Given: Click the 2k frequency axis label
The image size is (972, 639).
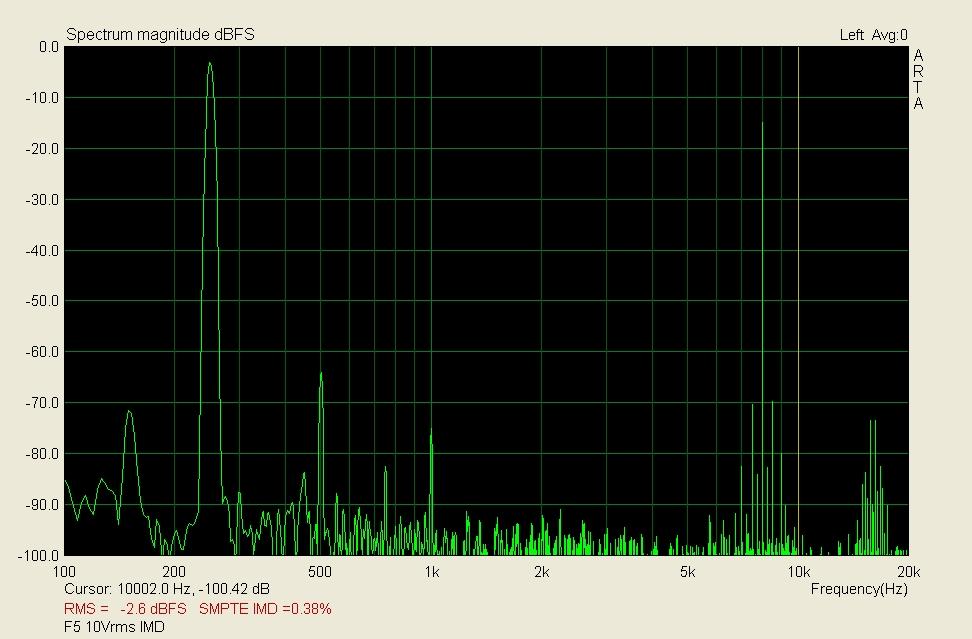Looking at the screenshot, I should [x=541, y=572].
